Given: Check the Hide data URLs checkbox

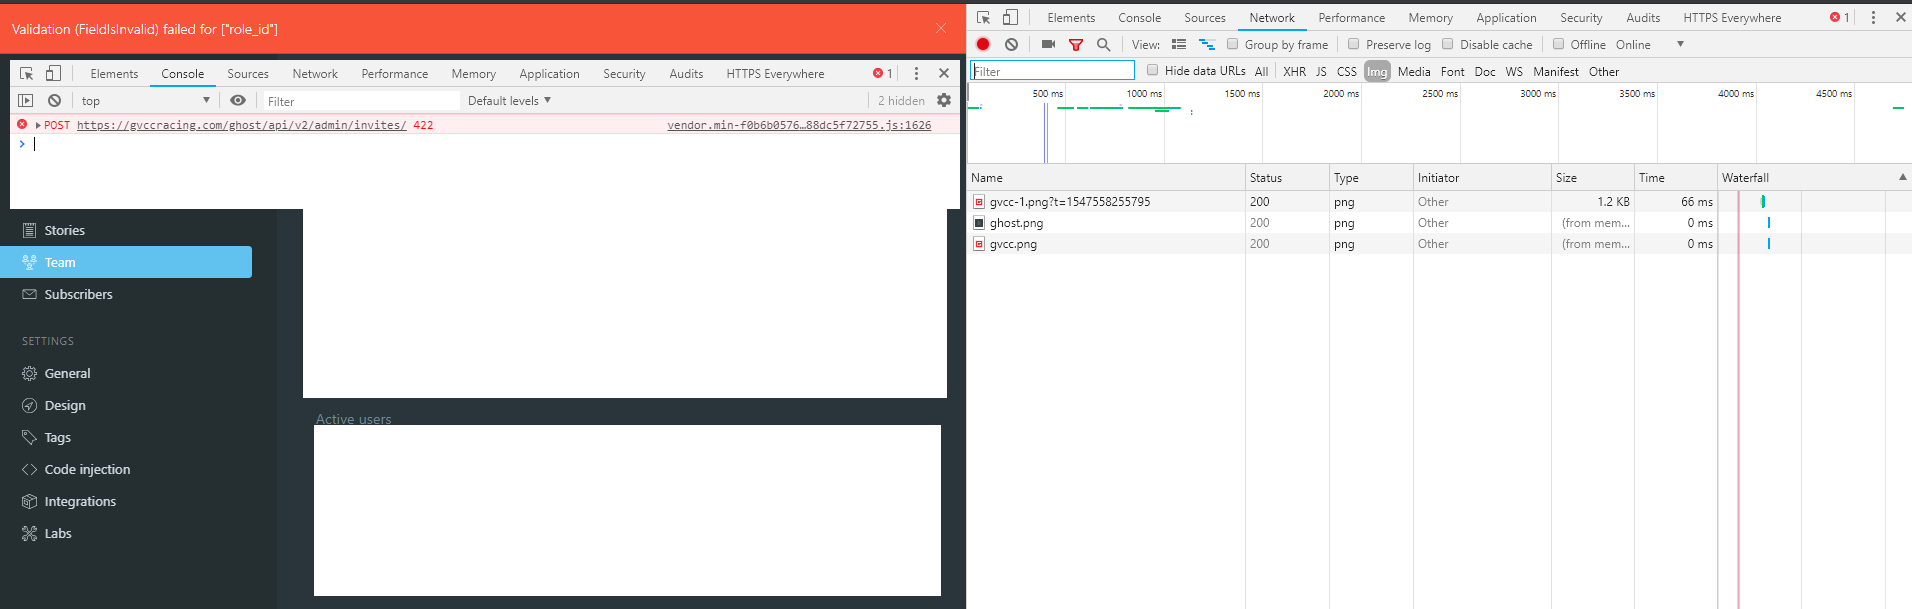Looking at the screenshot, I should (1152, 70).
